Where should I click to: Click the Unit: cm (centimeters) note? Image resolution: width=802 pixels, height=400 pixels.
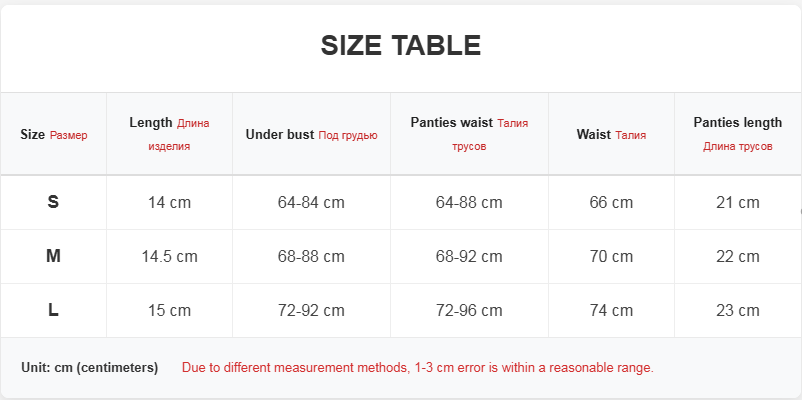click(90, 367)
